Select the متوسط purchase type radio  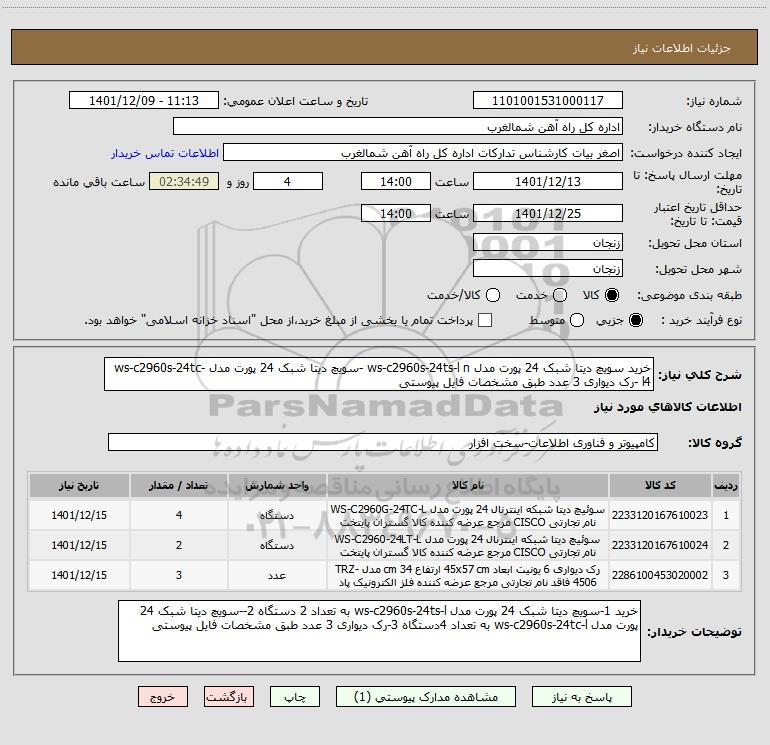[x=577, y=320]
